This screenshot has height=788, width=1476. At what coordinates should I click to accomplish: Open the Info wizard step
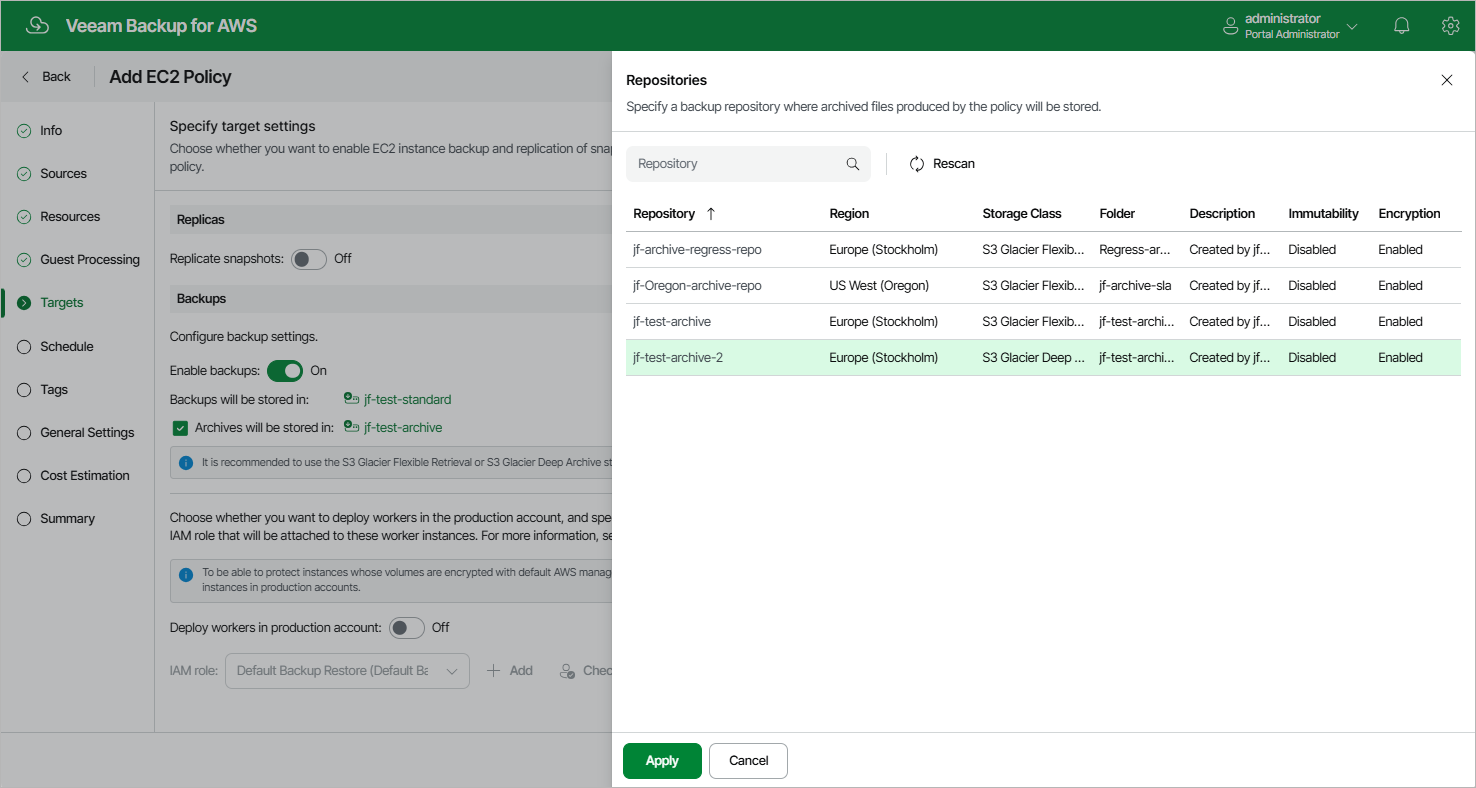point(51,131)
